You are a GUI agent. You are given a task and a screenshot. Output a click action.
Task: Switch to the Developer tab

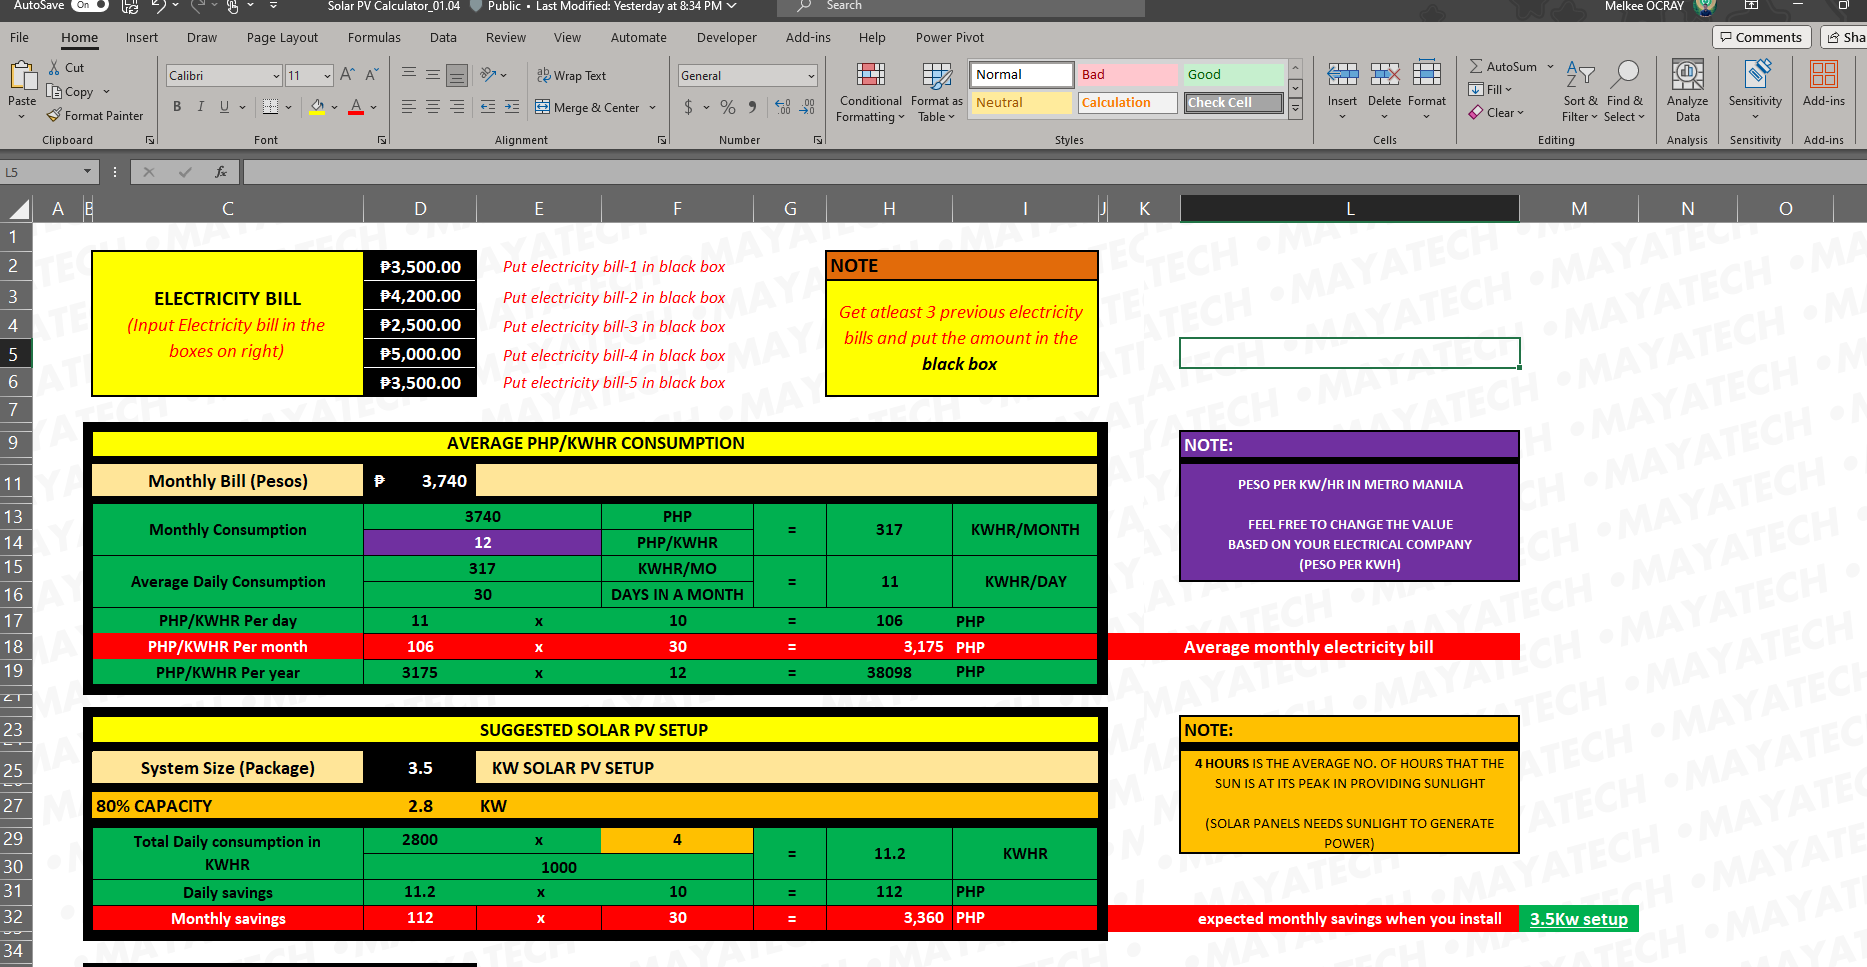[x=726, y=37]
